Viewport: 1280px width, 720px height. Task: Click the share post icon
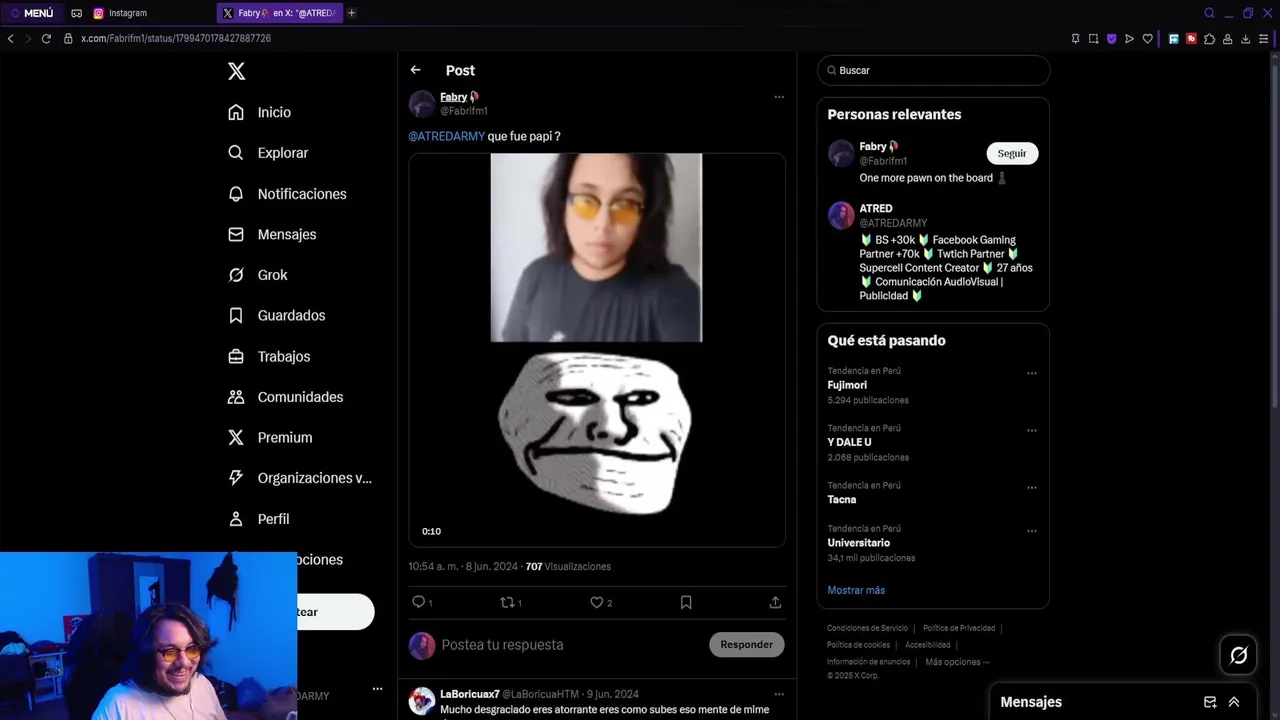775,602
